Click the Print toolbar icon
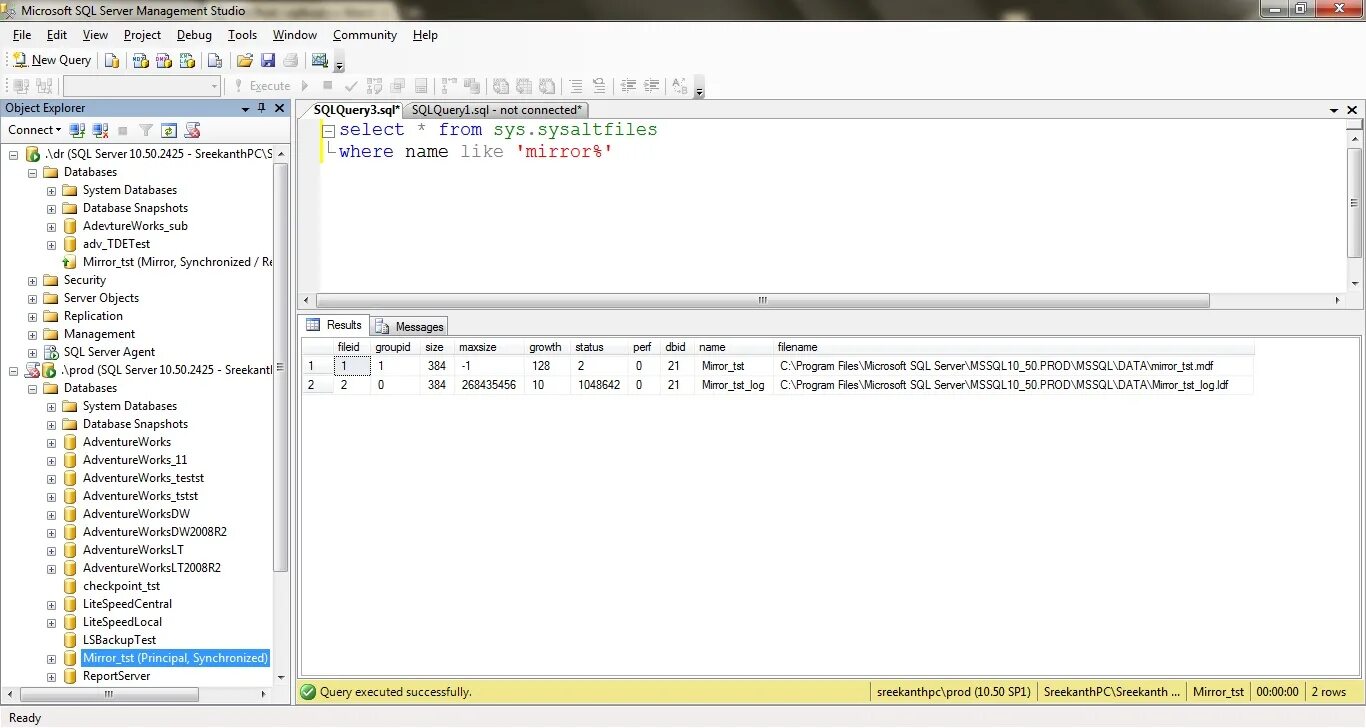 click(289, 60)
